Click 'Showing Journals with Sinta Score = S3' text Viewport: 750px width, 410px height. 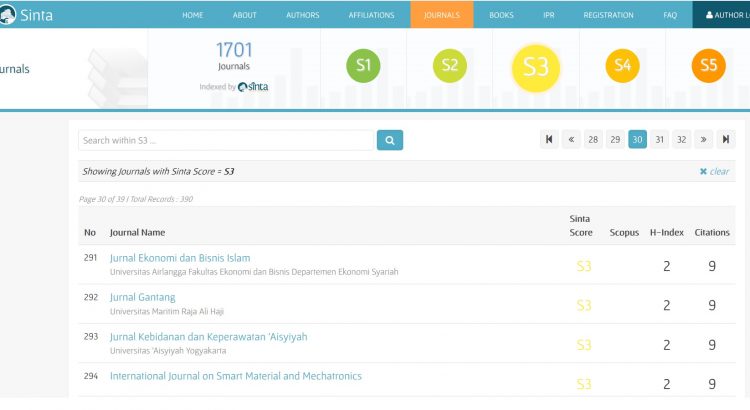158,171
